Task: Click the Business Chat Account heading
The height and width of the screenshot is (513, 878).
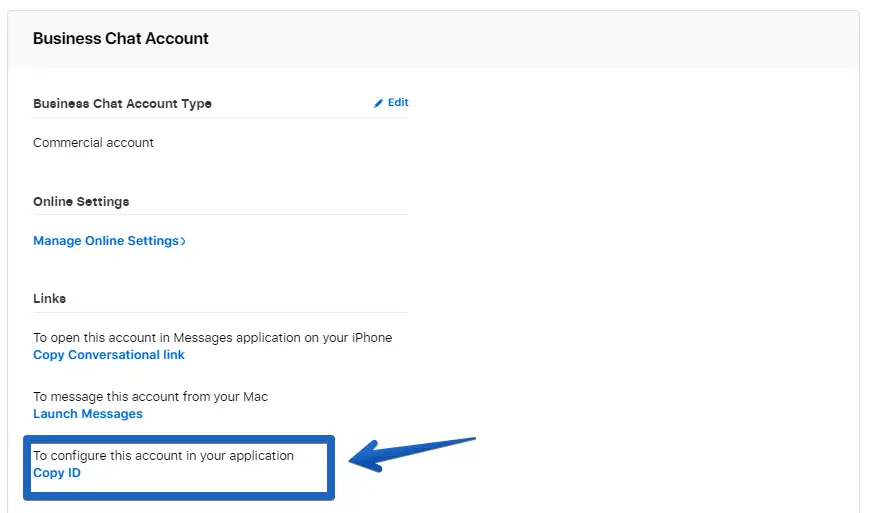Action: 121,39
